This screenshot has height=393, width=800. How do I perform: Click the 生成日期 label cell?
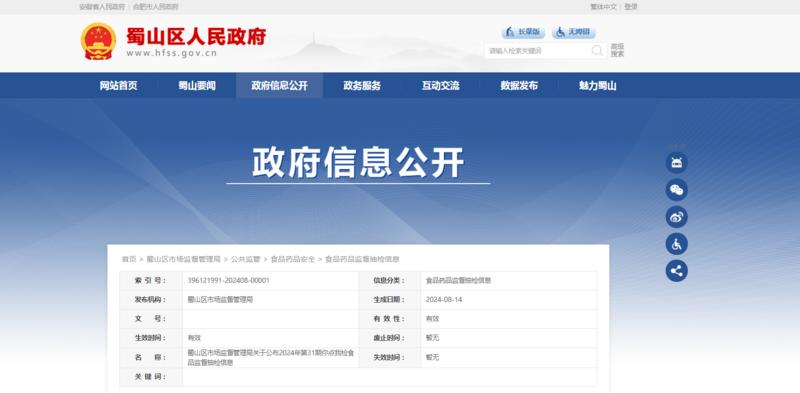coord(390,300)
